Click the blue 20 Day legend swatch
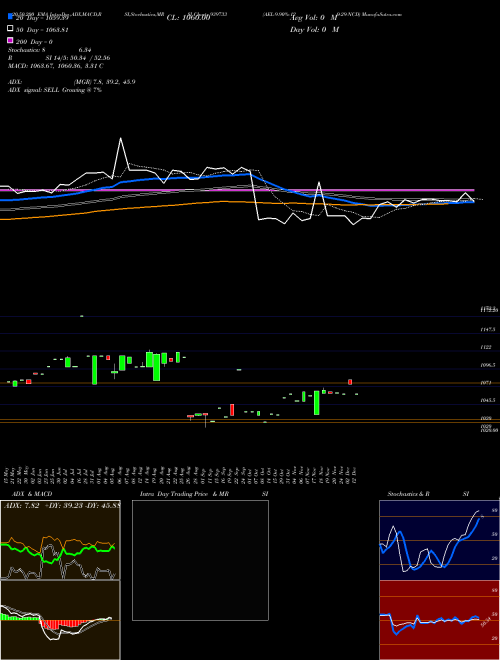This screenshot has width=500, height=660. [10, 16]
